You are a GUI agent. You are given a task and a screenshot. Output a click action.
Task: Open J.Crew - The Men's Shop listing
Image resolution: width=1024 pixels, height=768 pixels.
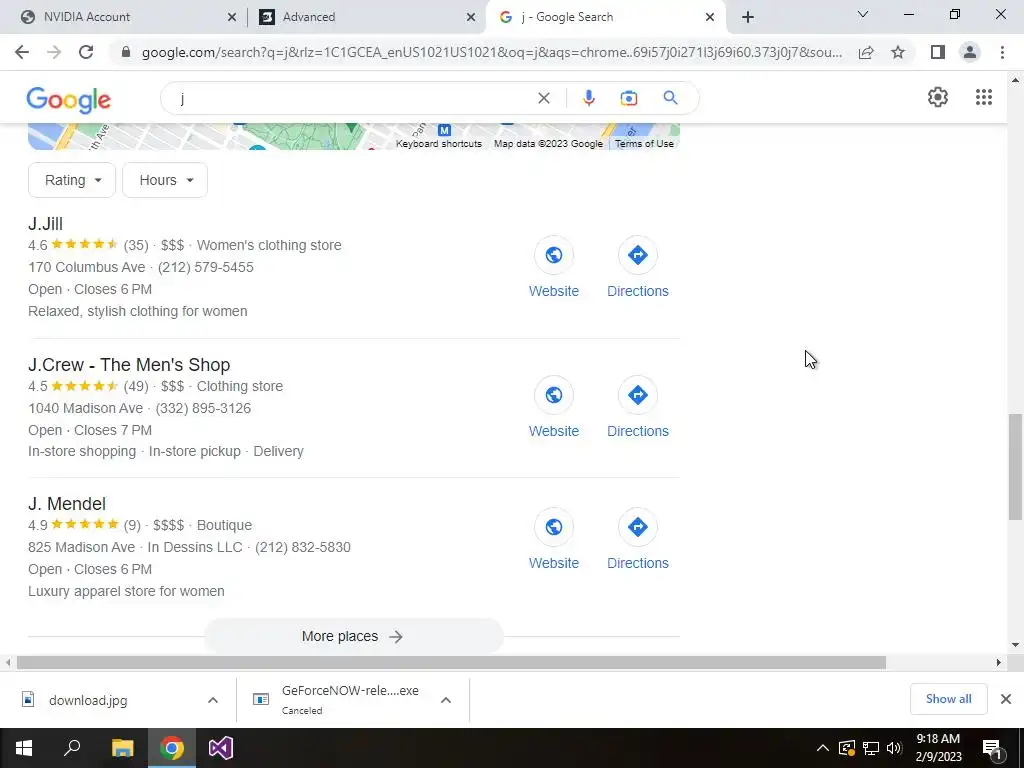[129, 364]
